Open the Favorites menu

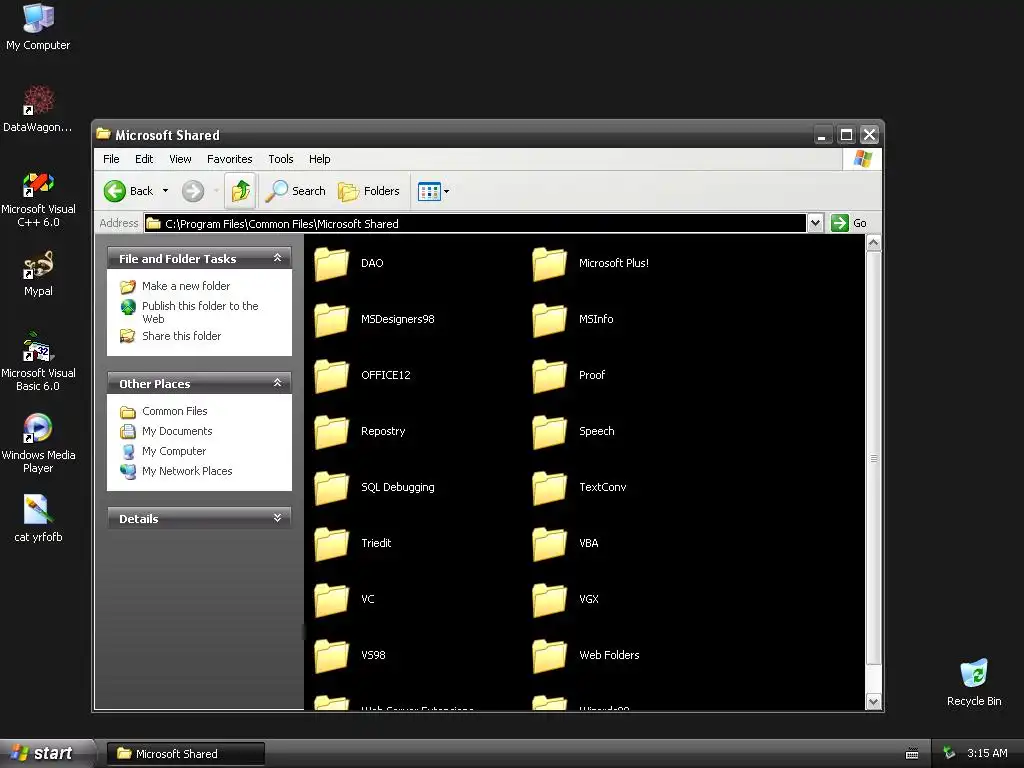point(229,159)
